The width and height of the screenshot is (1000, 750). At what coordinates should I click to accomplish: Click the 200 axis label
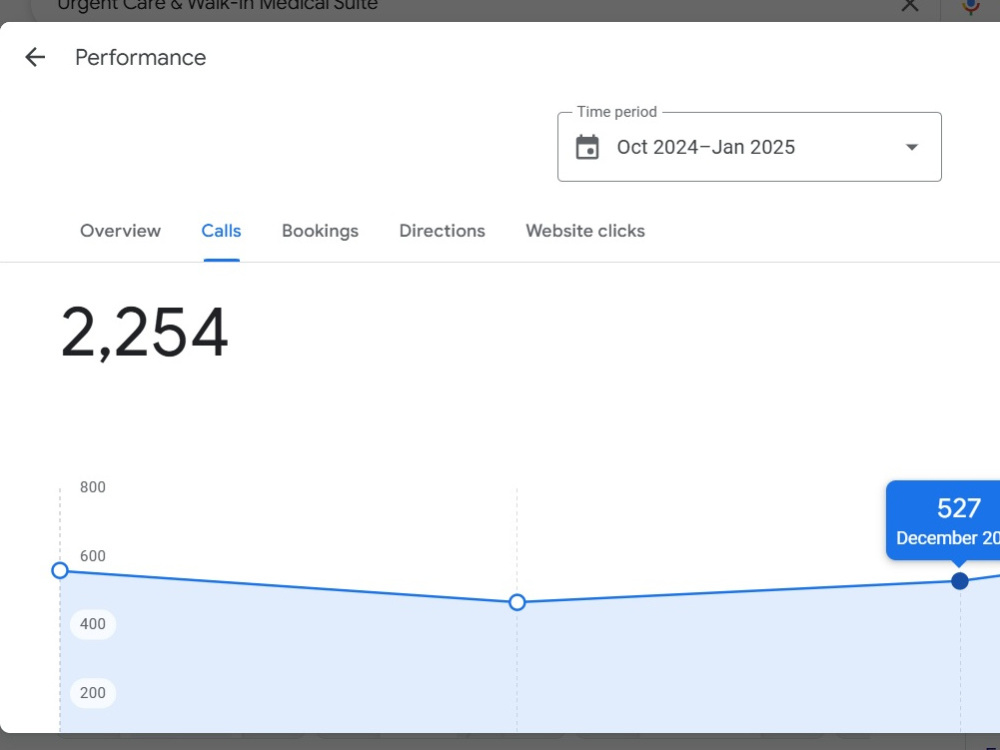click(92, 693)
